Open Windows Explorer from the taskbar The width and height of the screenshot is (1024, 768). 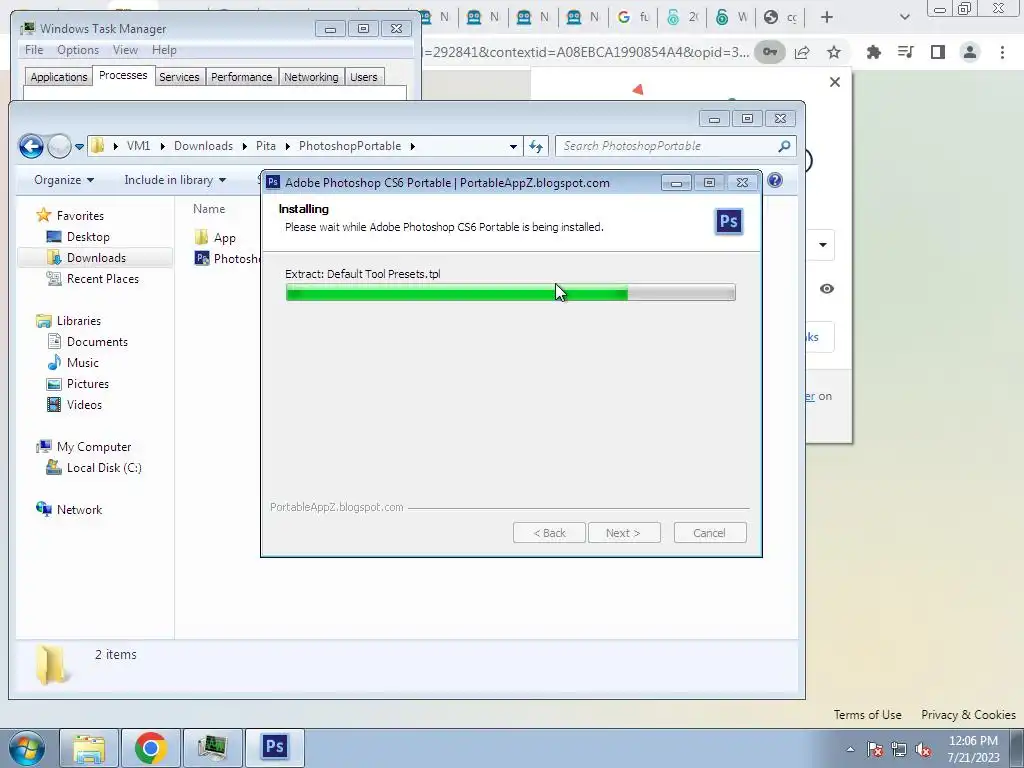click(89, 748)
